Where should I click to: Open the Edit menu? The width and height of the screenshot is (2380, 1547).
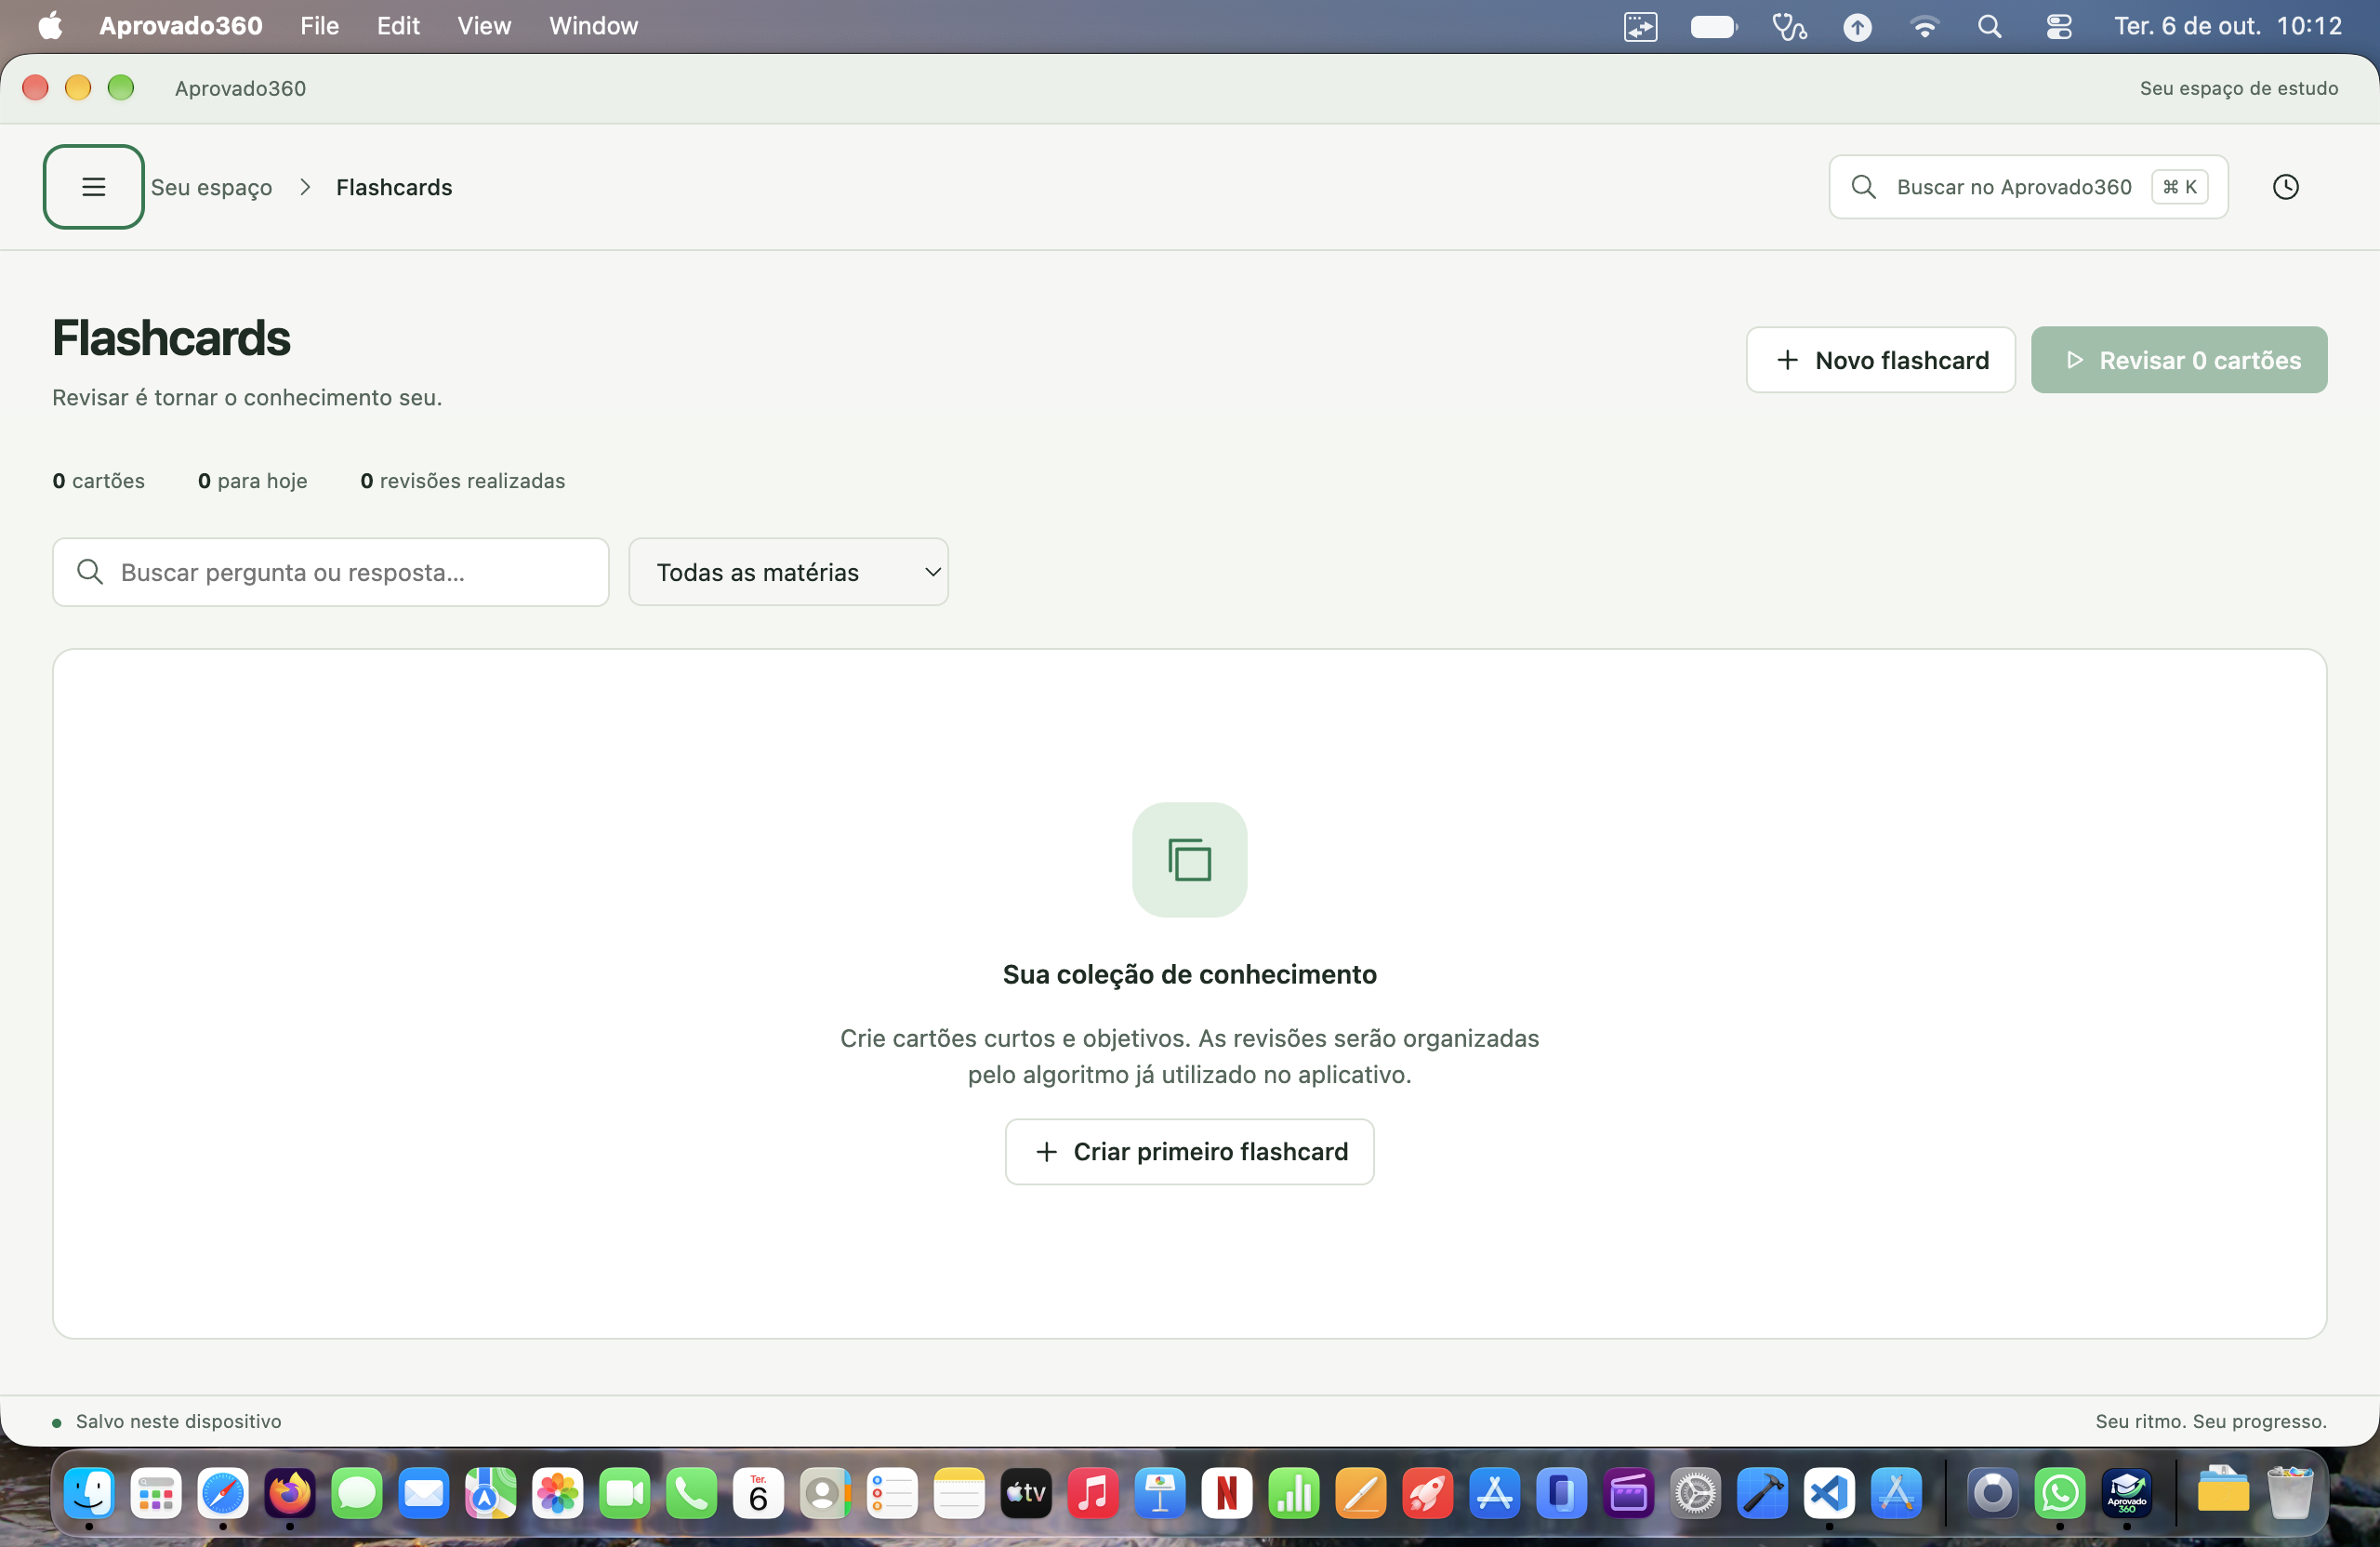tap(398, 26)
